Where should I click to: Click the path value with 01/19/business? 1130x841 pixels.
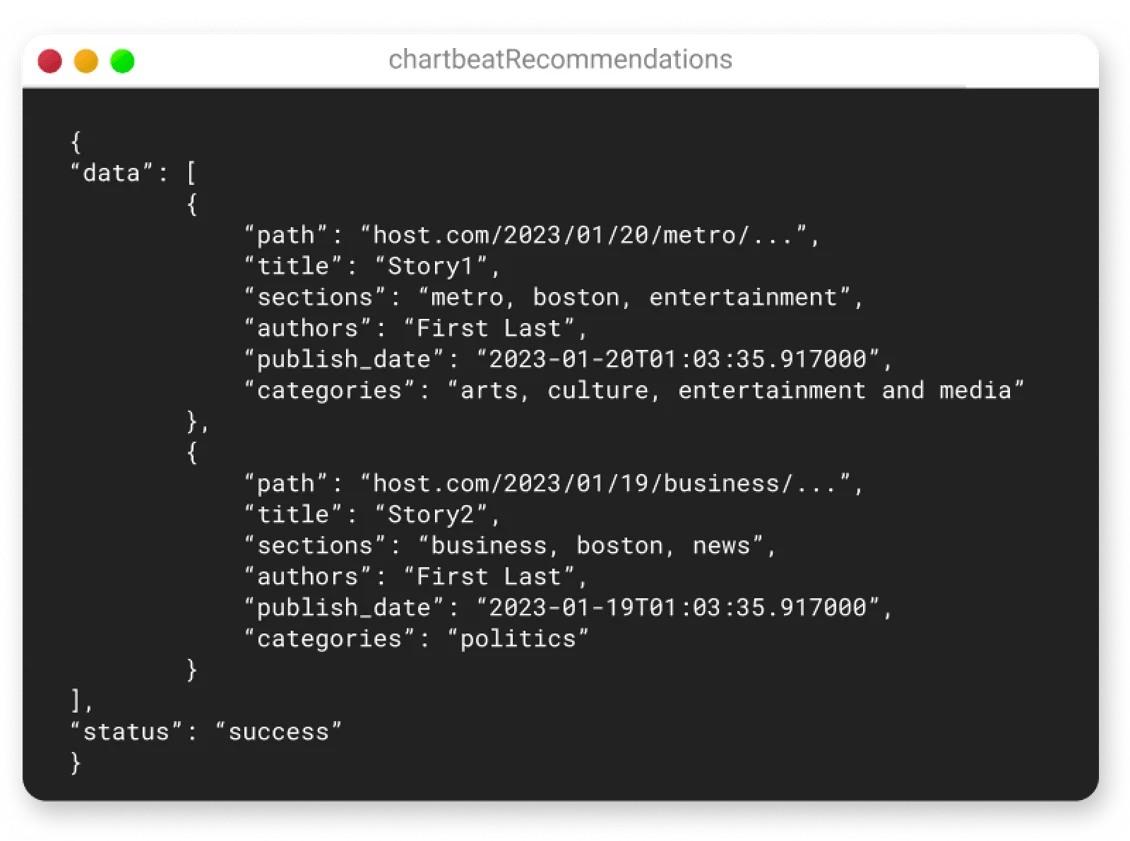point(605,483)
